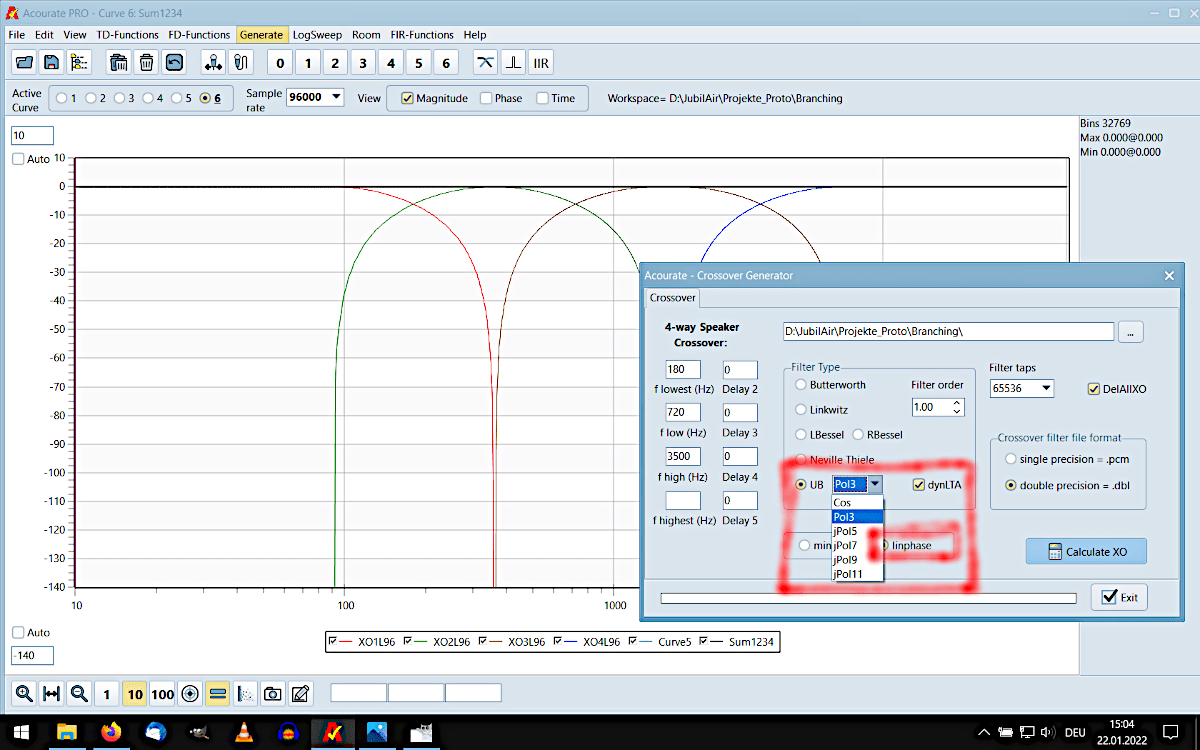
Task: Uncheck the Magnitude view checkbox
Action: (x=407, y=98)
